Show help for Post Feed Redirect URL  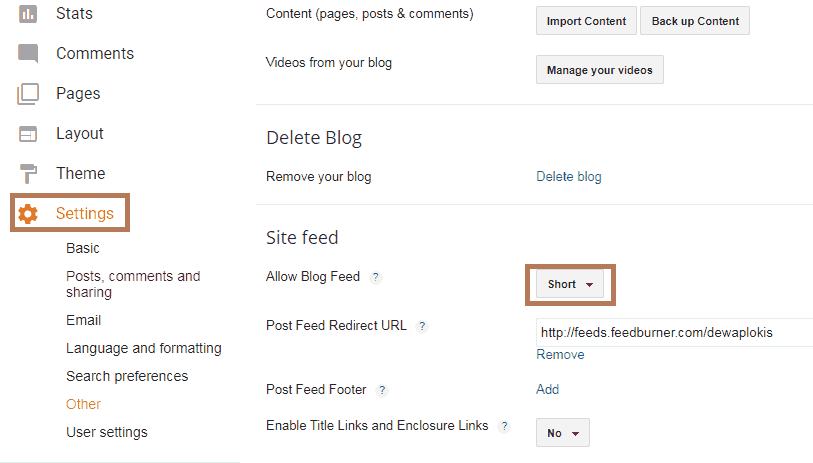[422, 326]
